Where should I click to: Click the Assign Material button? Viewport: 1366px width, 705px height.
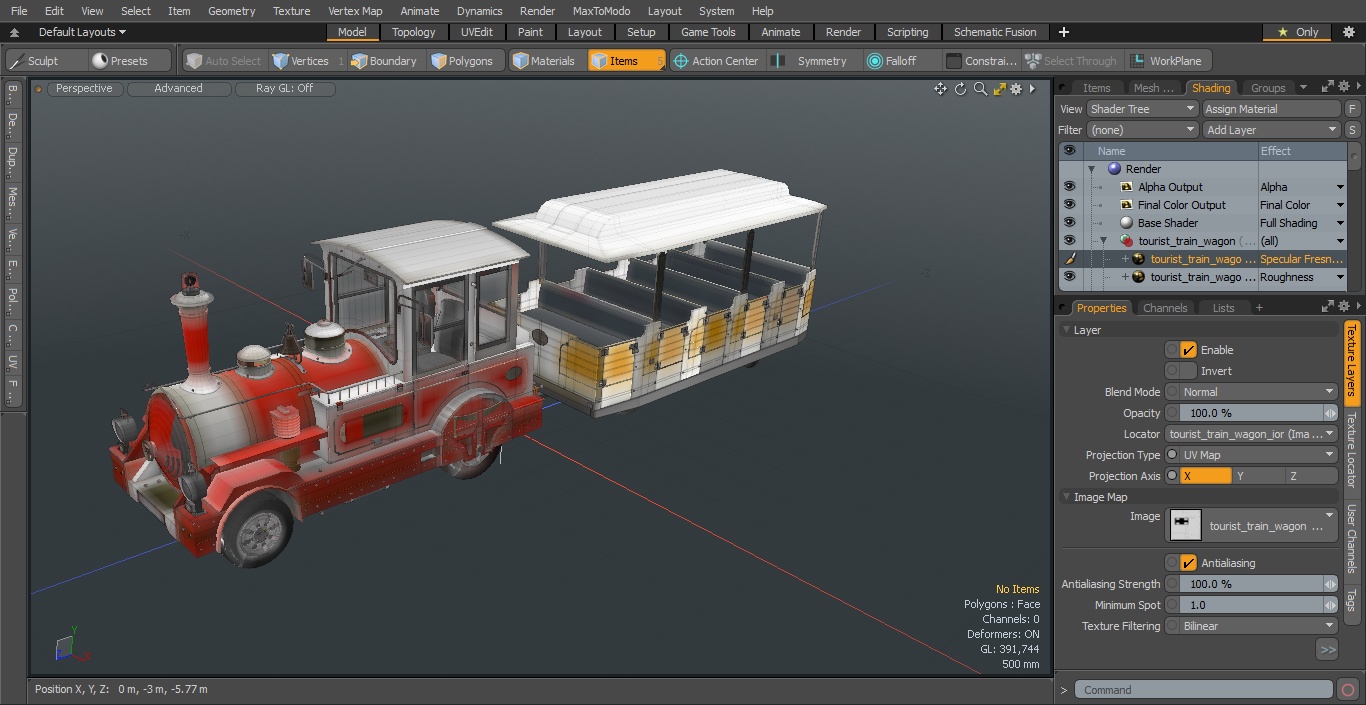pos(1271,109)
